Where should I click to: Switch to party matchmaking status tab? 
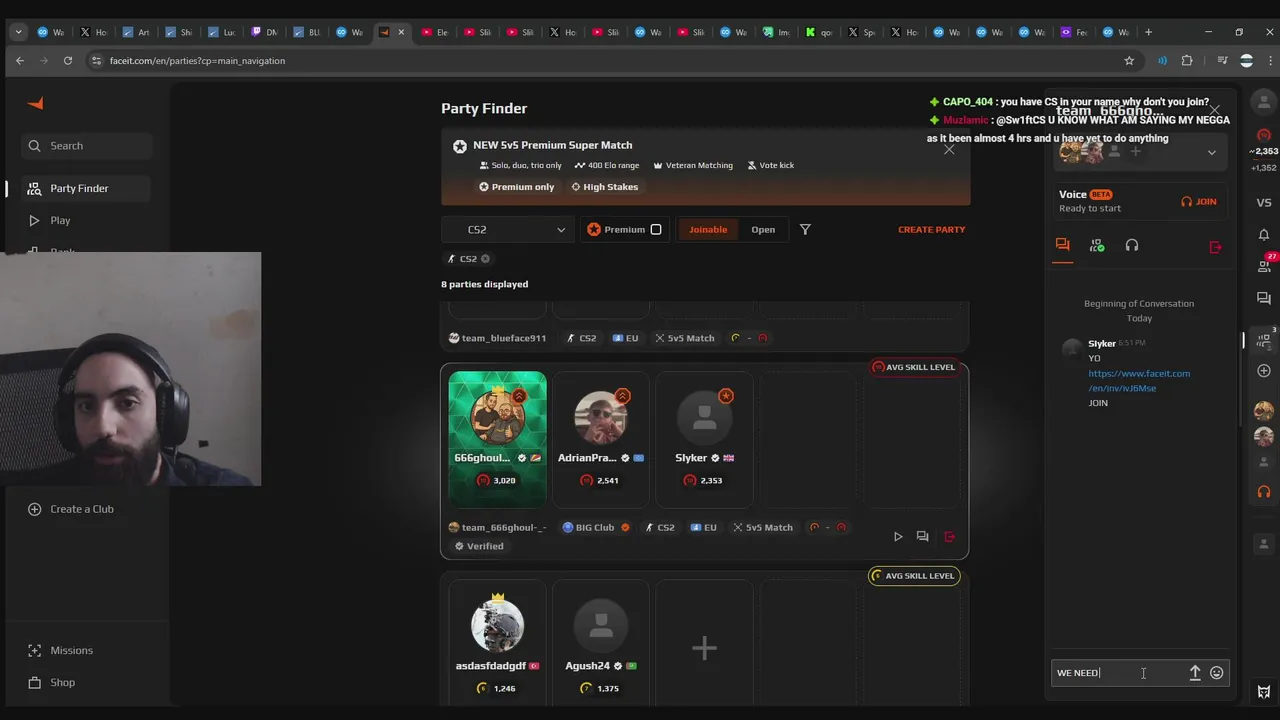tap(1097, 245)
